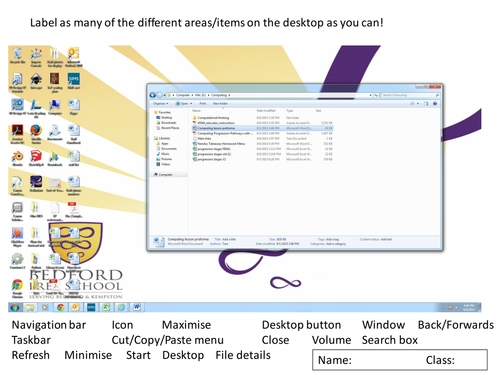Launch Google Chrome desktop shortcut
The width and height of the screenshot is (500, 375).
click(17, 288)
